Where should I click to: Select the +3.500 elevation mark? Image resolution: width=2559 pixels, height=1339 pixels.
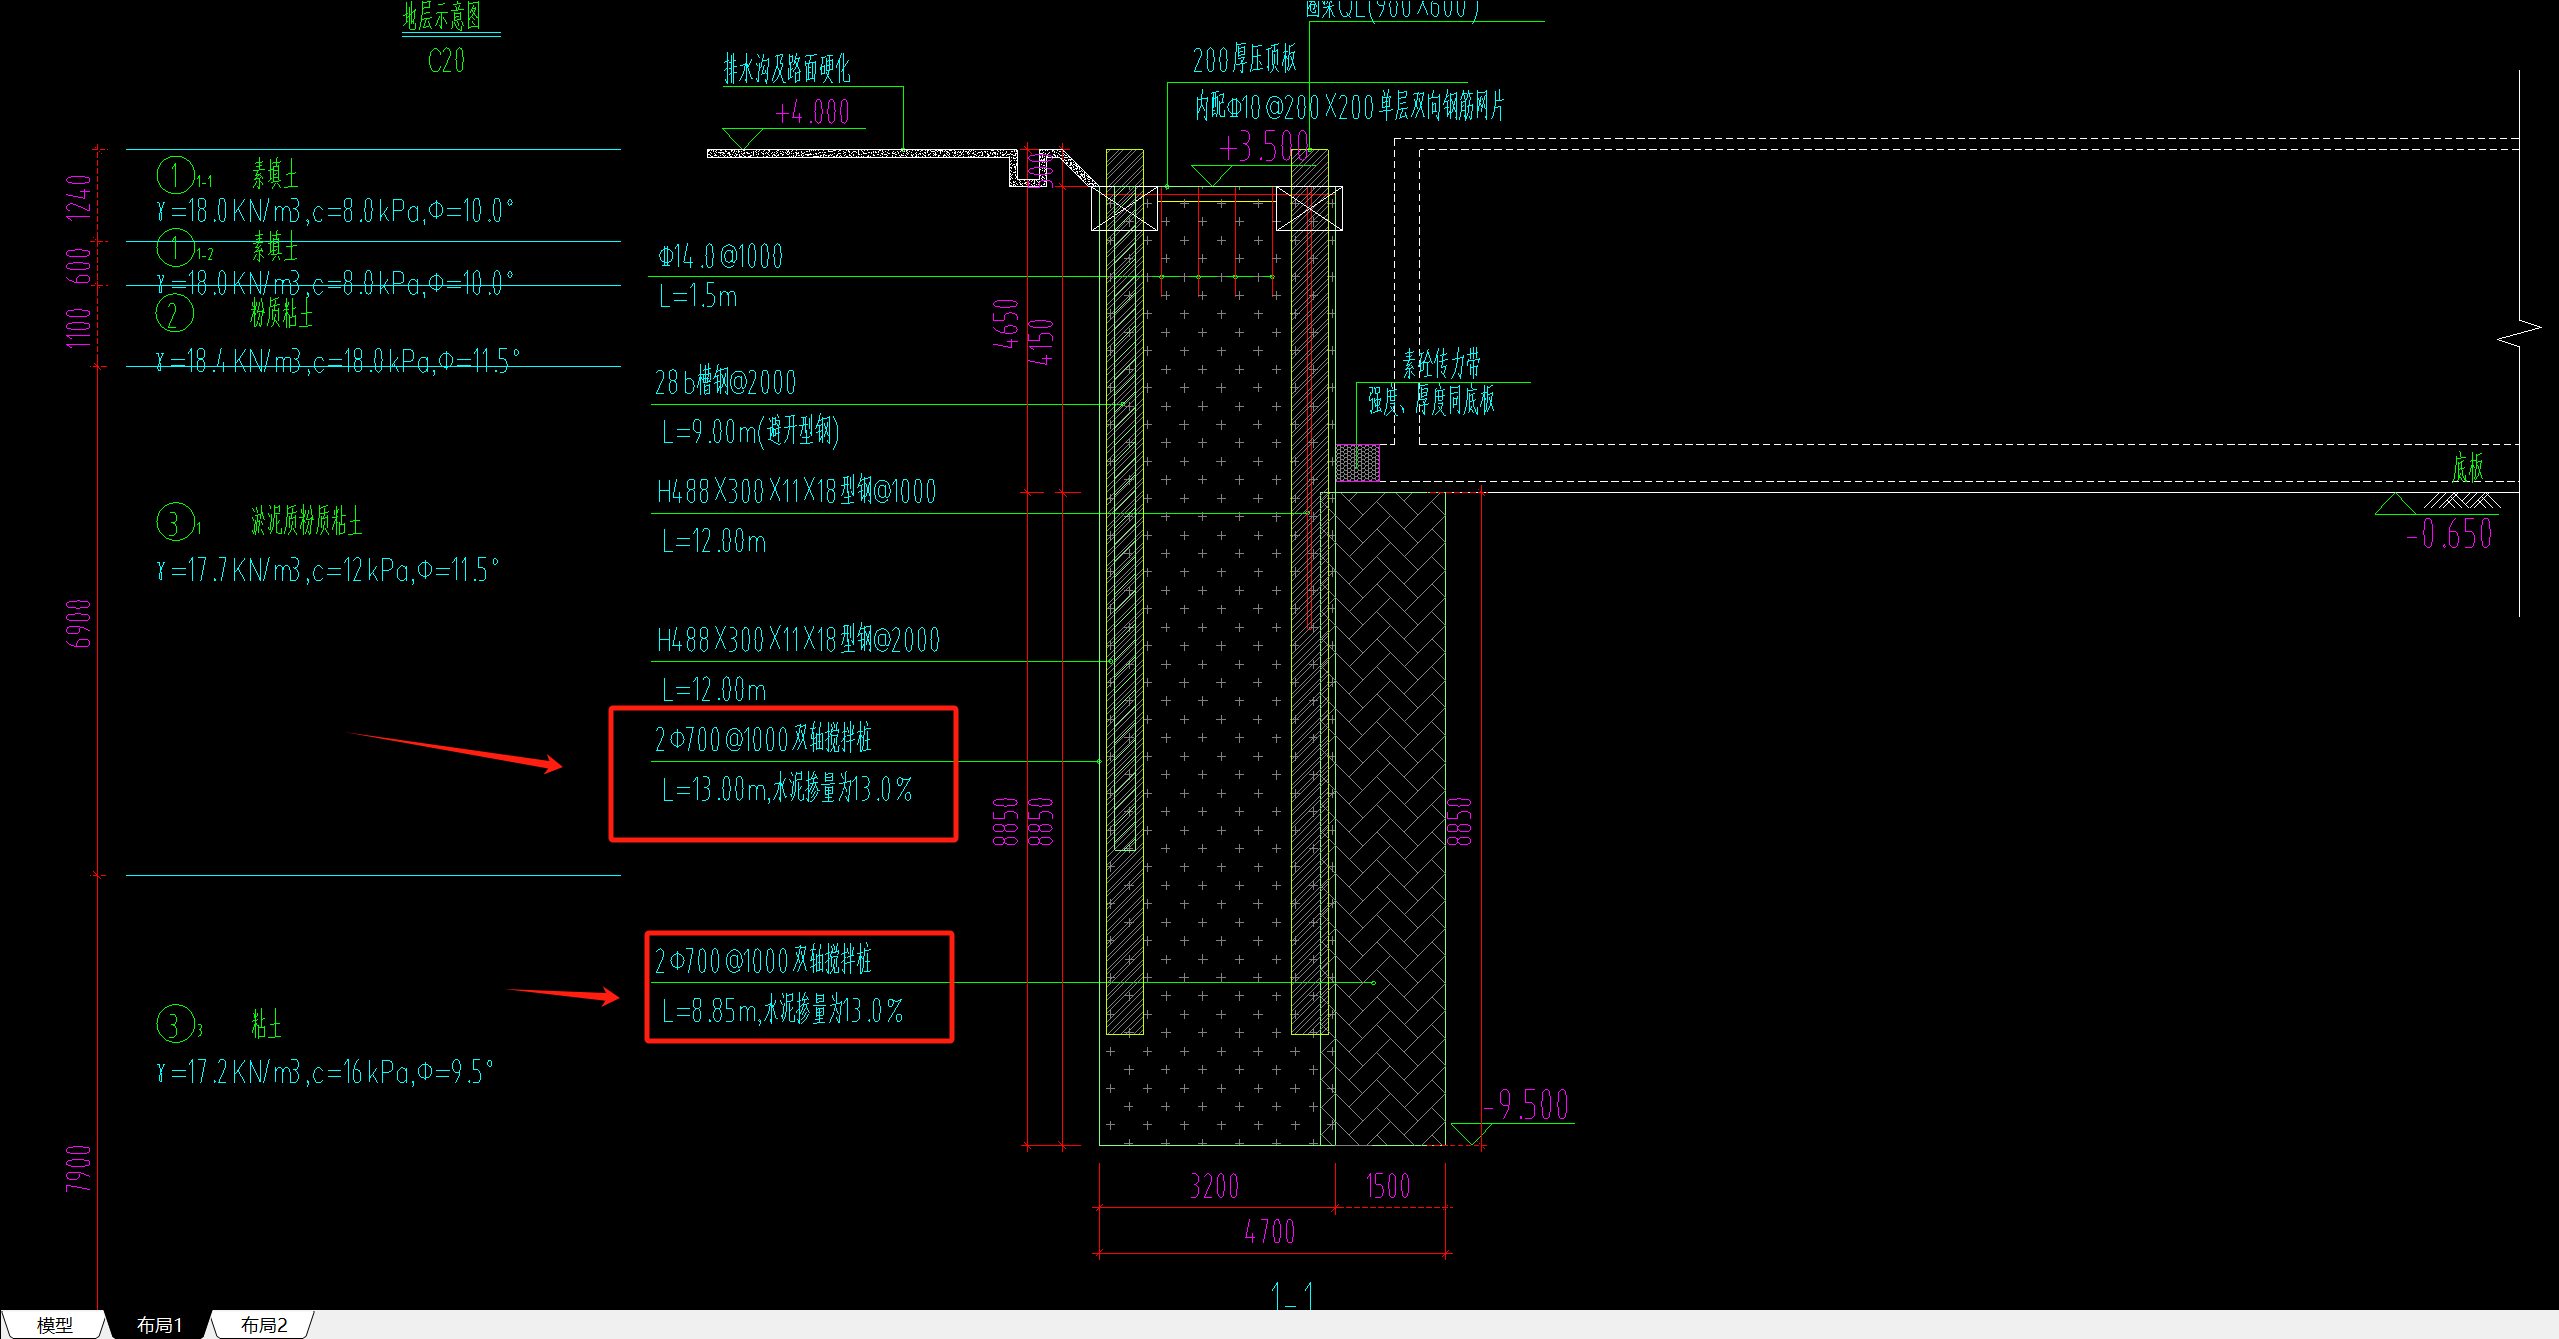click(x=1263, y=147)
